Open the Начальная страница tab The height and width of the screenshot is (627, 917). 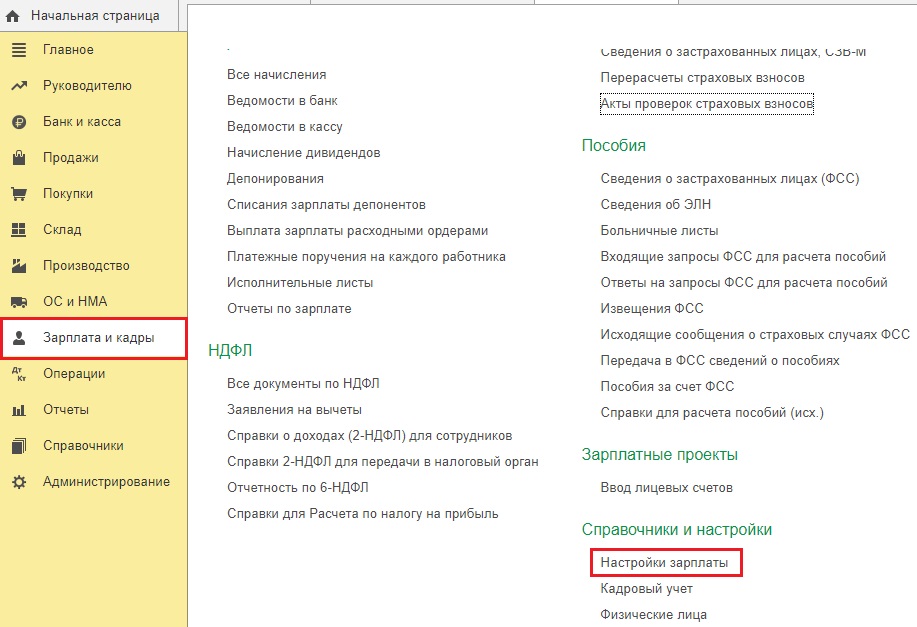tap(89, 16)
